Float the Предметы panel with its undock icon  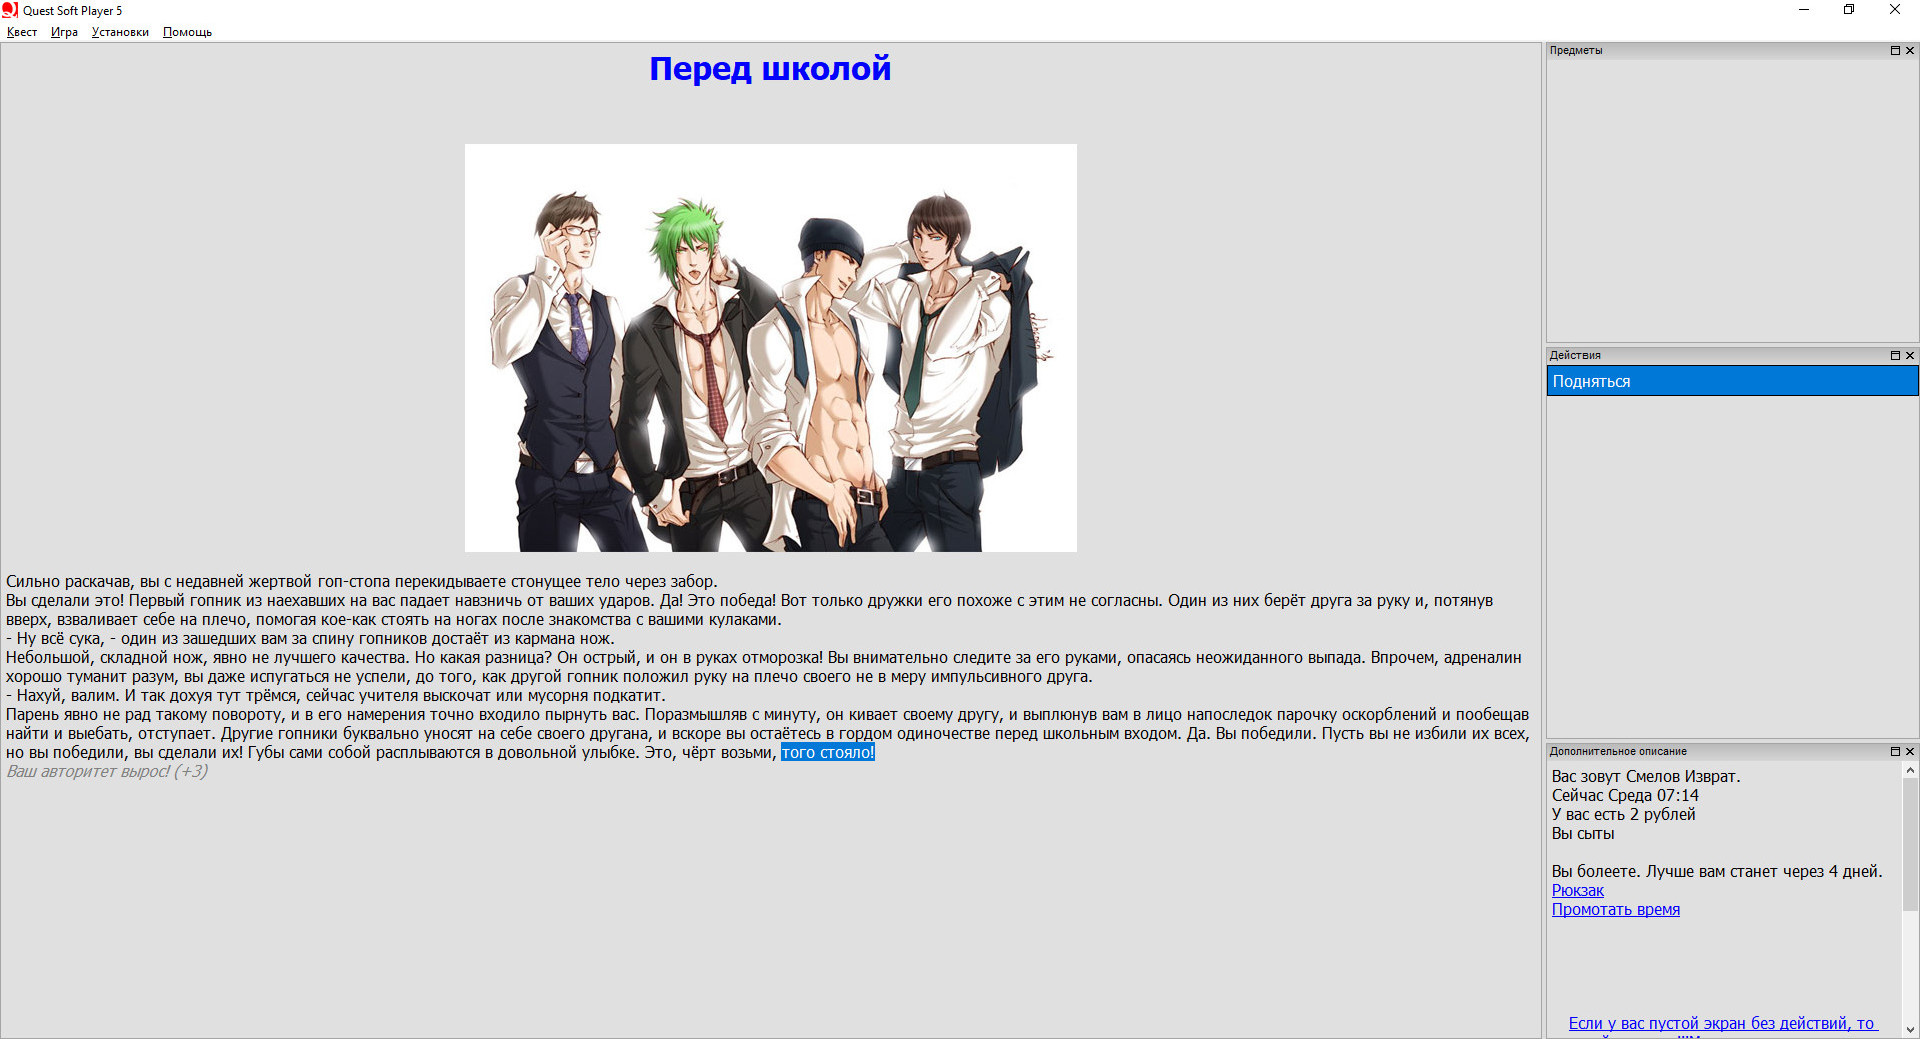point(1895,50)
